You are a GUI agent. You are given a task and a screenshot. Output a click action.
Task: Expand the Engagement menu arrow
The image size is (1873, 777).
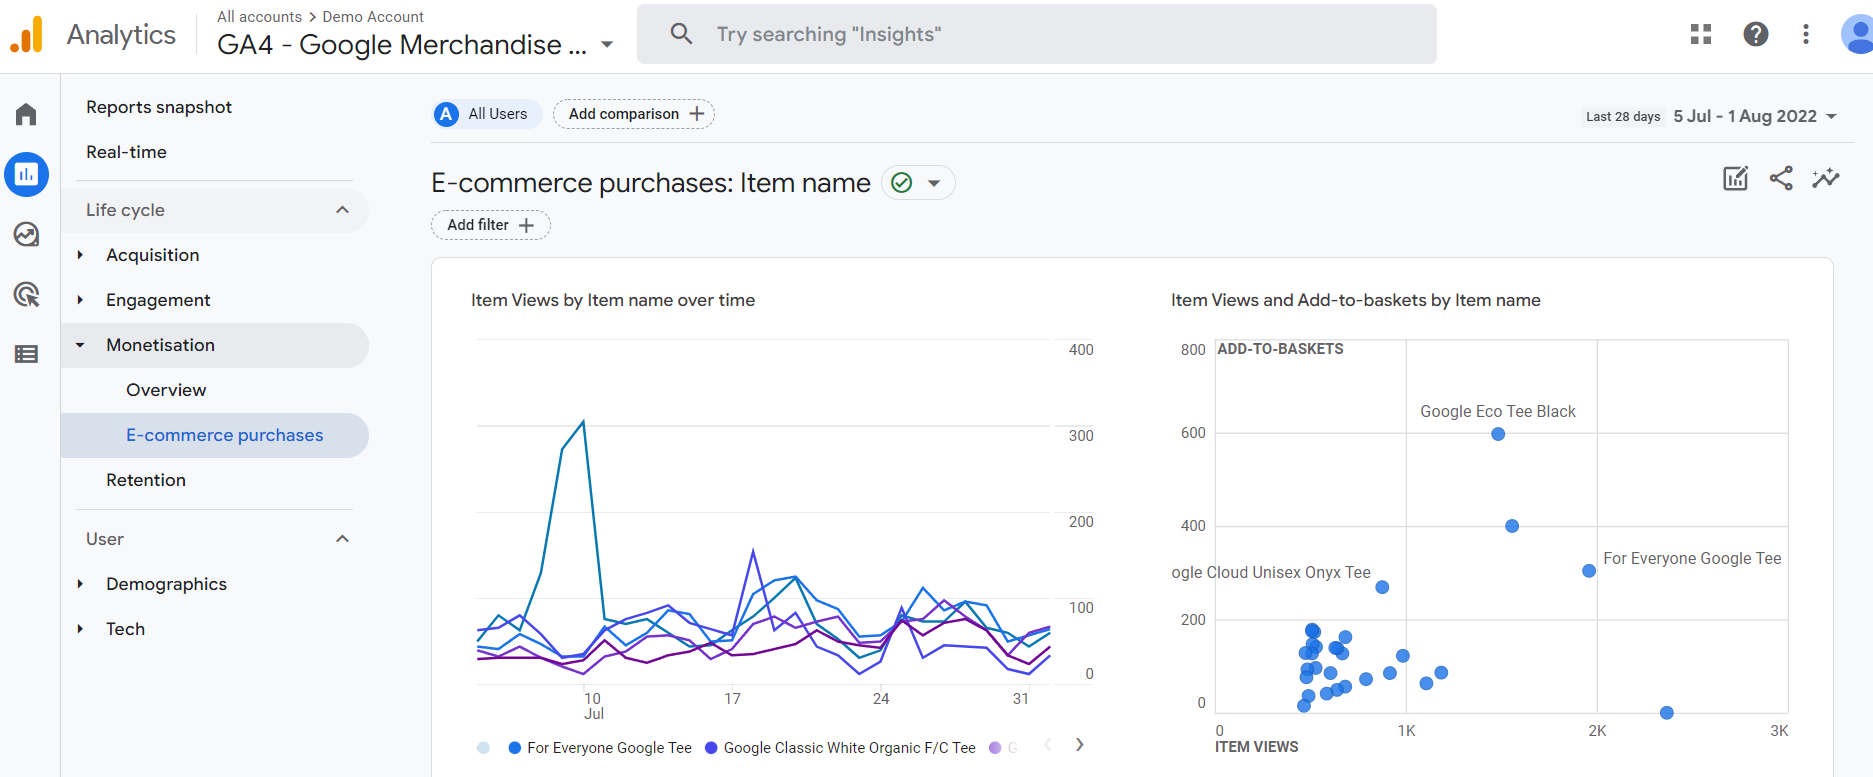point(80,300)
